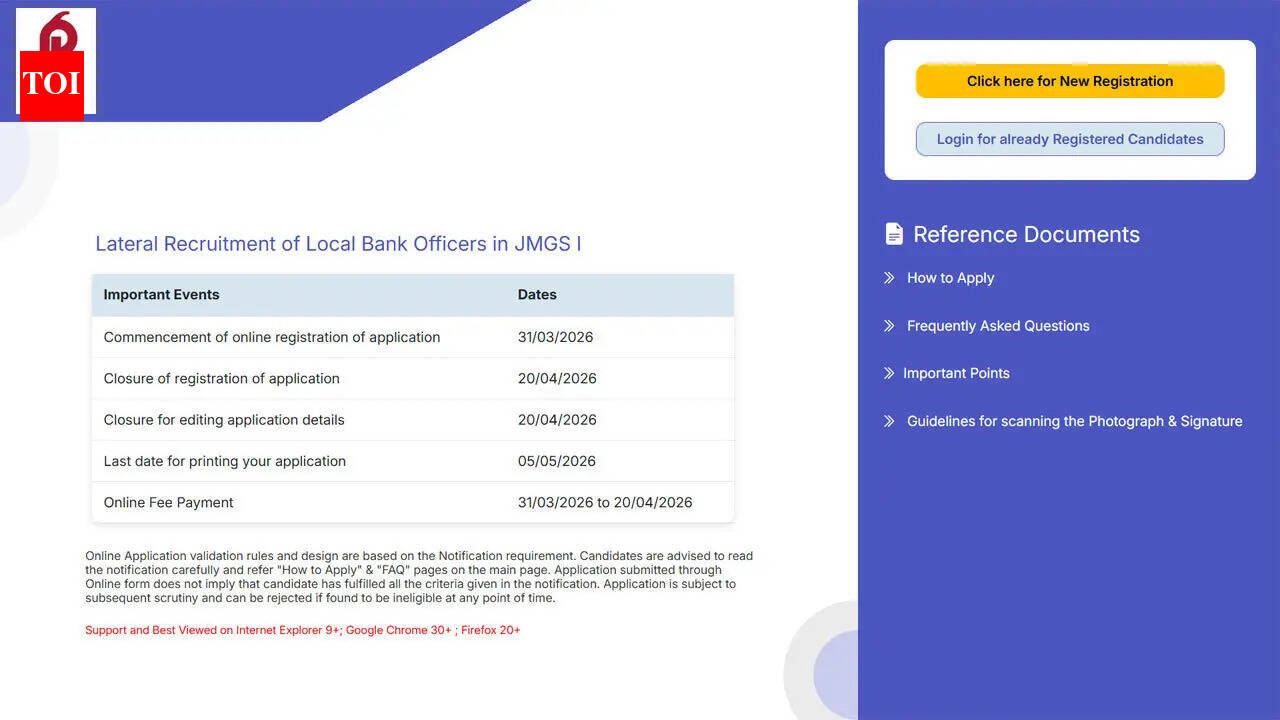Screen dimensions: 1280x720
Task: Select the Important Events column header
Action: point(161,294)
